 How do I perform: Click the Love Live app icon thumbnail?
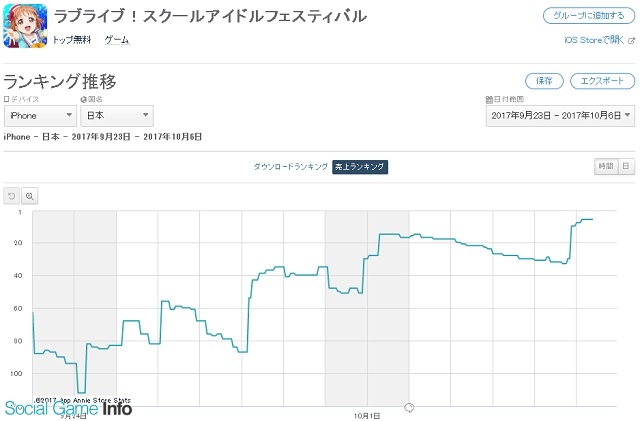pyautogui.click(x=25, y=27)
